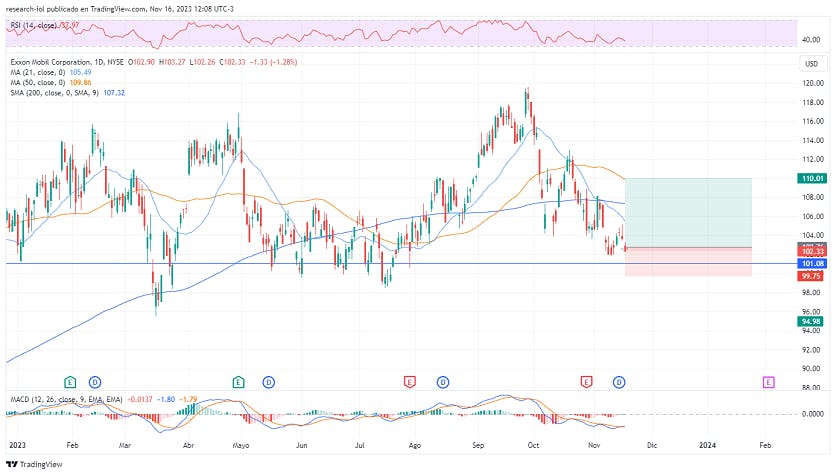Viewport: 836px width, 475px height.
Task: Click the 120.00 price axis label
Action: click(813, 83)
